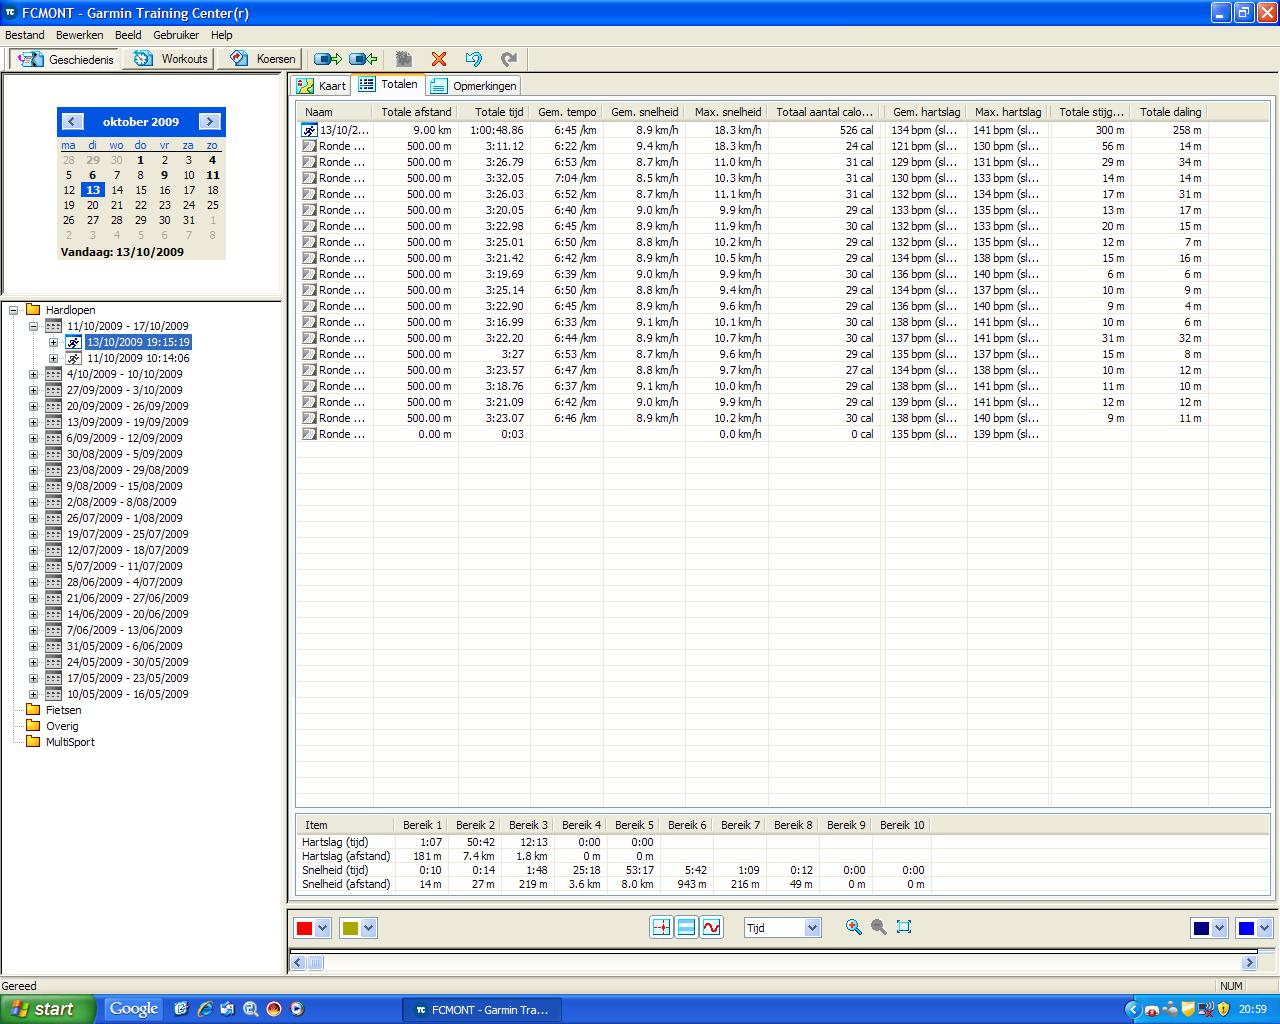Click the running icon of 13/10/2009 19:15:19
Screen dimensions: 1280x1024
pyautogui.click(x=74, y=342)
